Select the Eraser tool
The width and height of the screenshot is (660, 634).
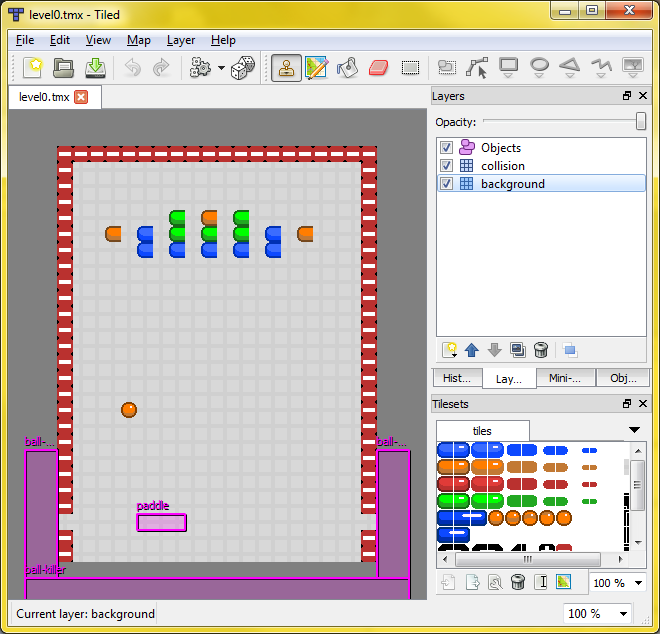pos(378,67)
